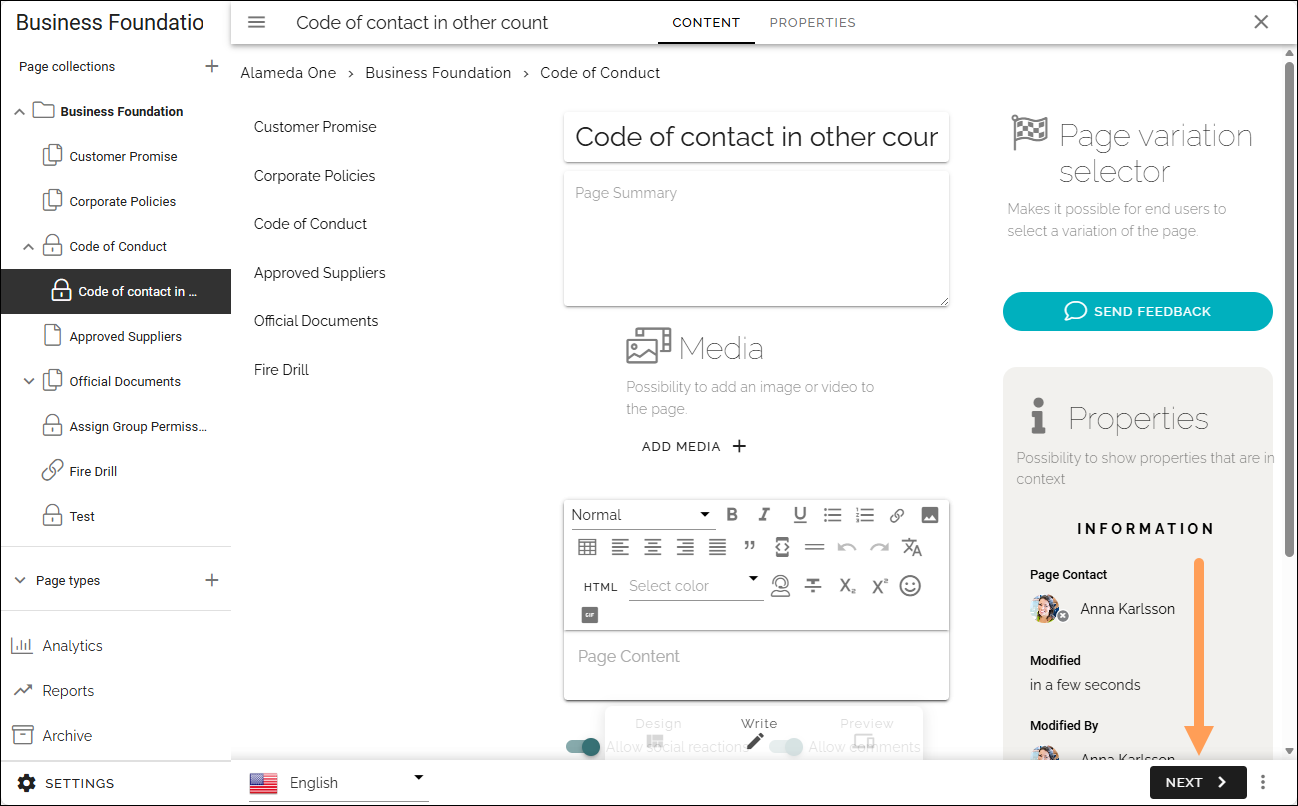Open the emoji picker
The height and width of the screenshot is (806, 1298).
click(910, 586)
